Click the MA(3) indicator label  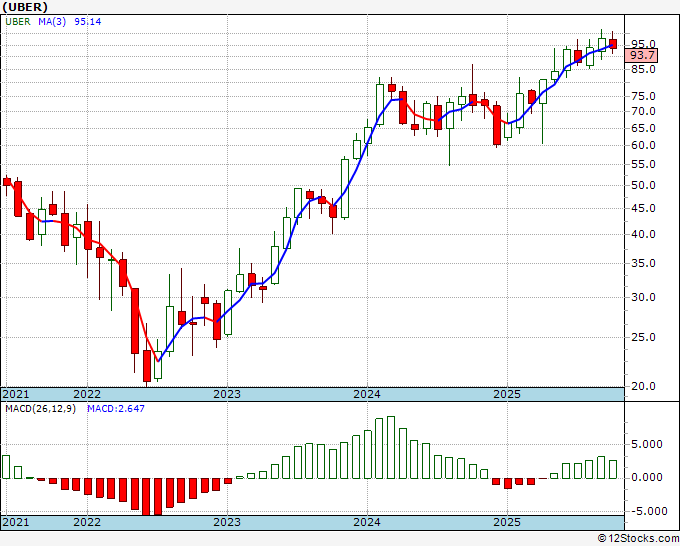[52, 22]
